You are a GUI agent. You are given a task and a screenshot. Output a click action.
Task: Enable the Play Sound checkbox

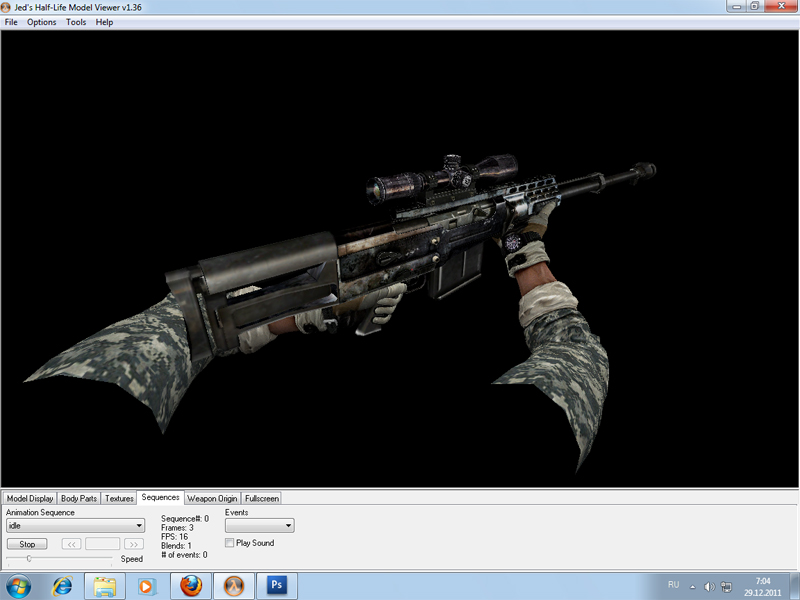(230, 543)
